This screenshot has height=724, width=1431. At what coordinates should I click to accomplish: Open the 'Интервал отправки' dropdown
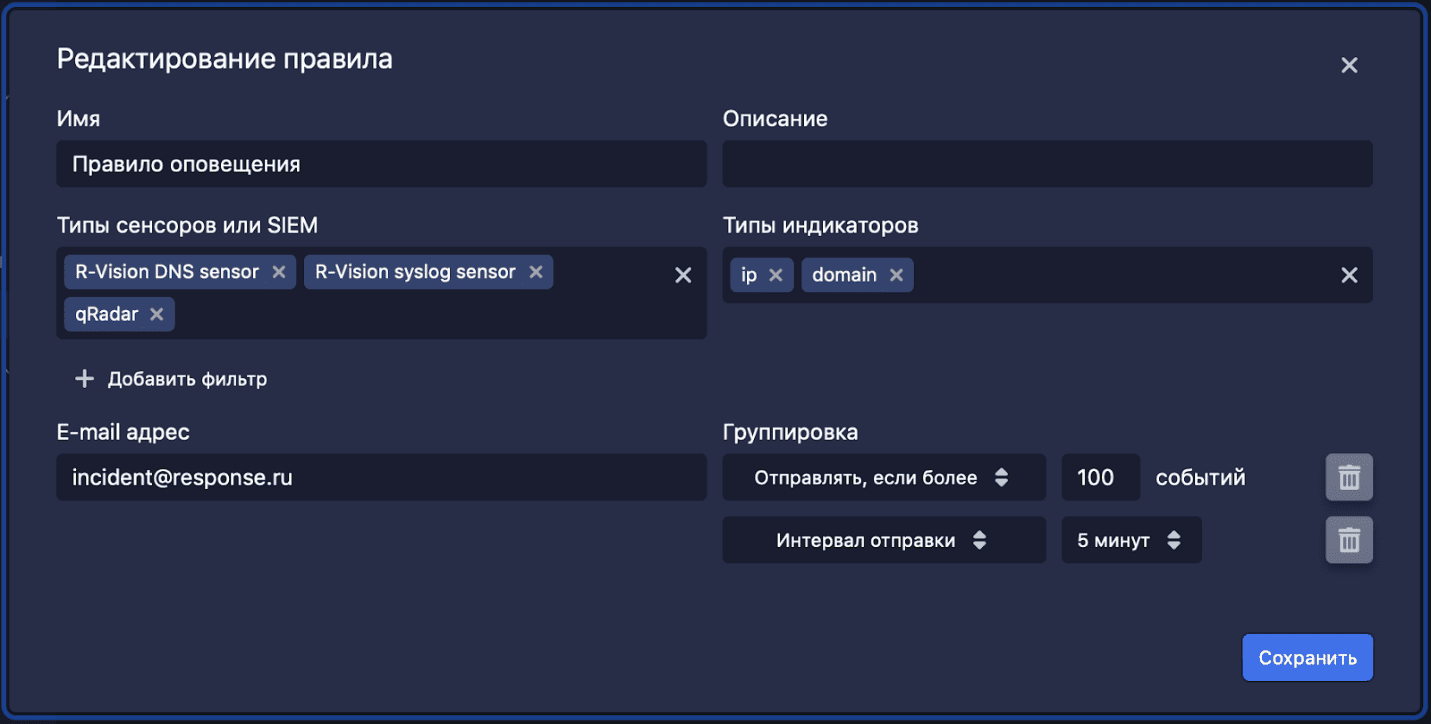tap(883, 541)
